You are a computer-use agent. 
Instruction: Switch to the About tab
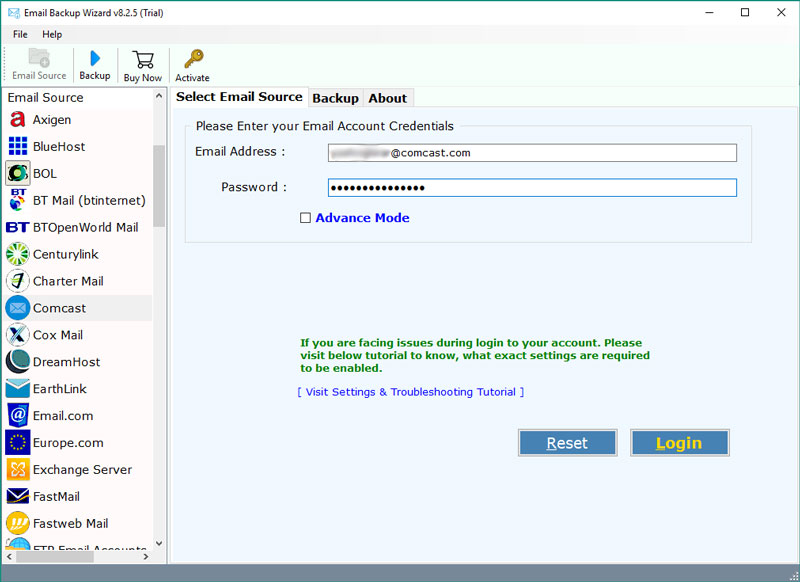point(388,98)
